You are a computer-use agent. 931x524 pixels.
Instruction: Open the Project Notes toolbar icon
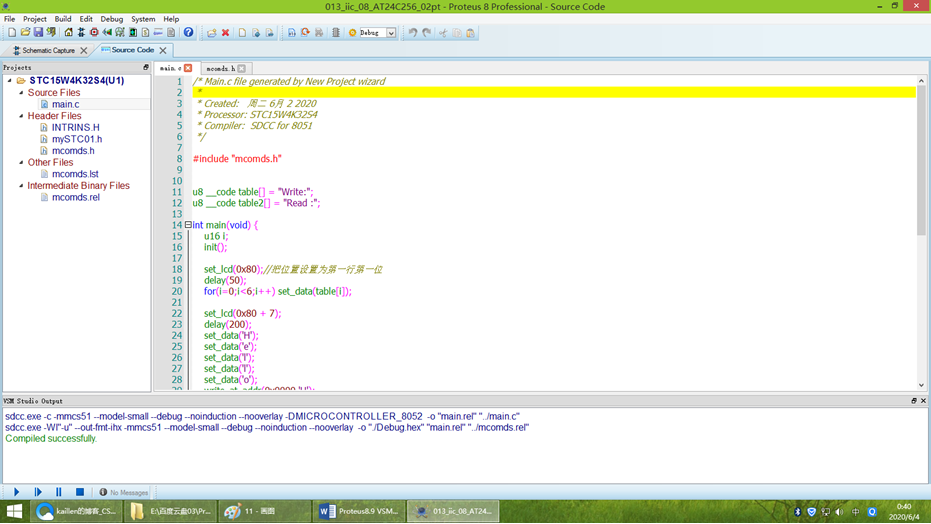[171, 33]
